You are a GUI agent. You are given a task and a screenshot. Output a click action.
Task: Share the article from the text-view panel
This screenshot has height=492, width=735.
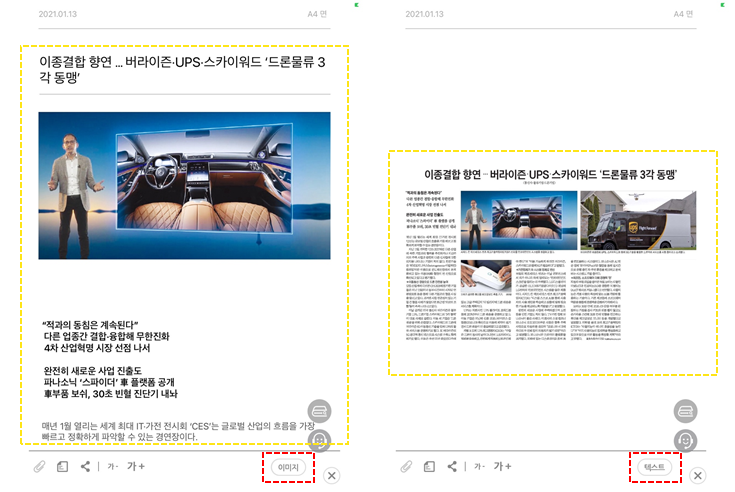pos(85,466)
